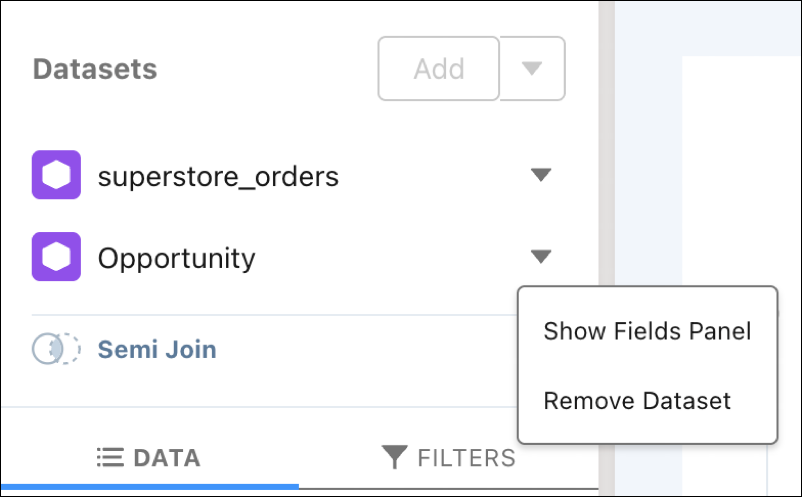
Task: Click the Add dataset button
Action: [x=439, y=69]
